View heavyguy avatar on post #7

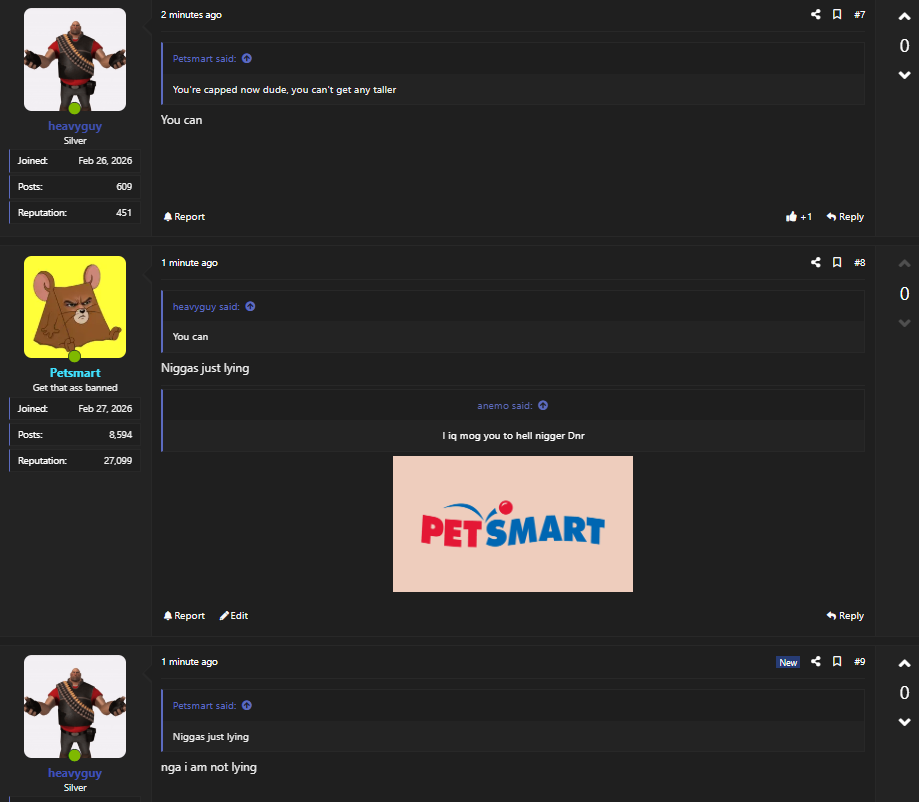75,59
